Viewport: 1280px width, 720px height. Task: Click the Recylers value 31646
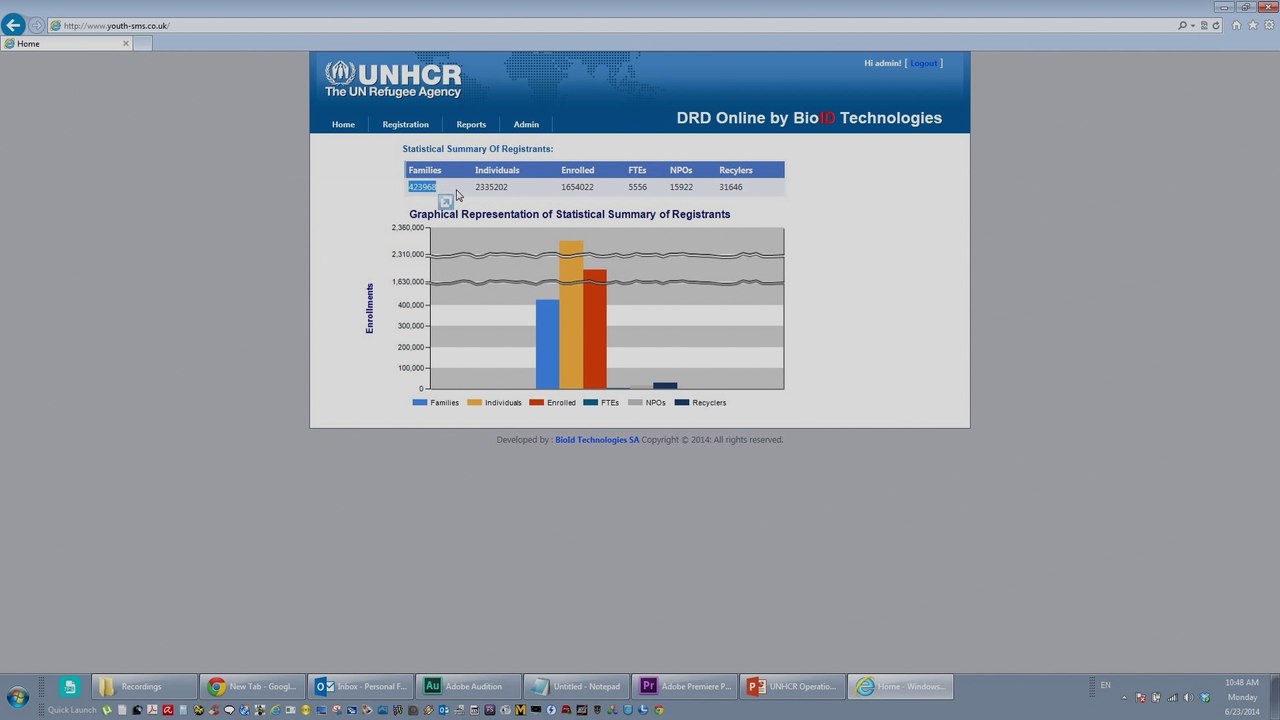[731, 187]
